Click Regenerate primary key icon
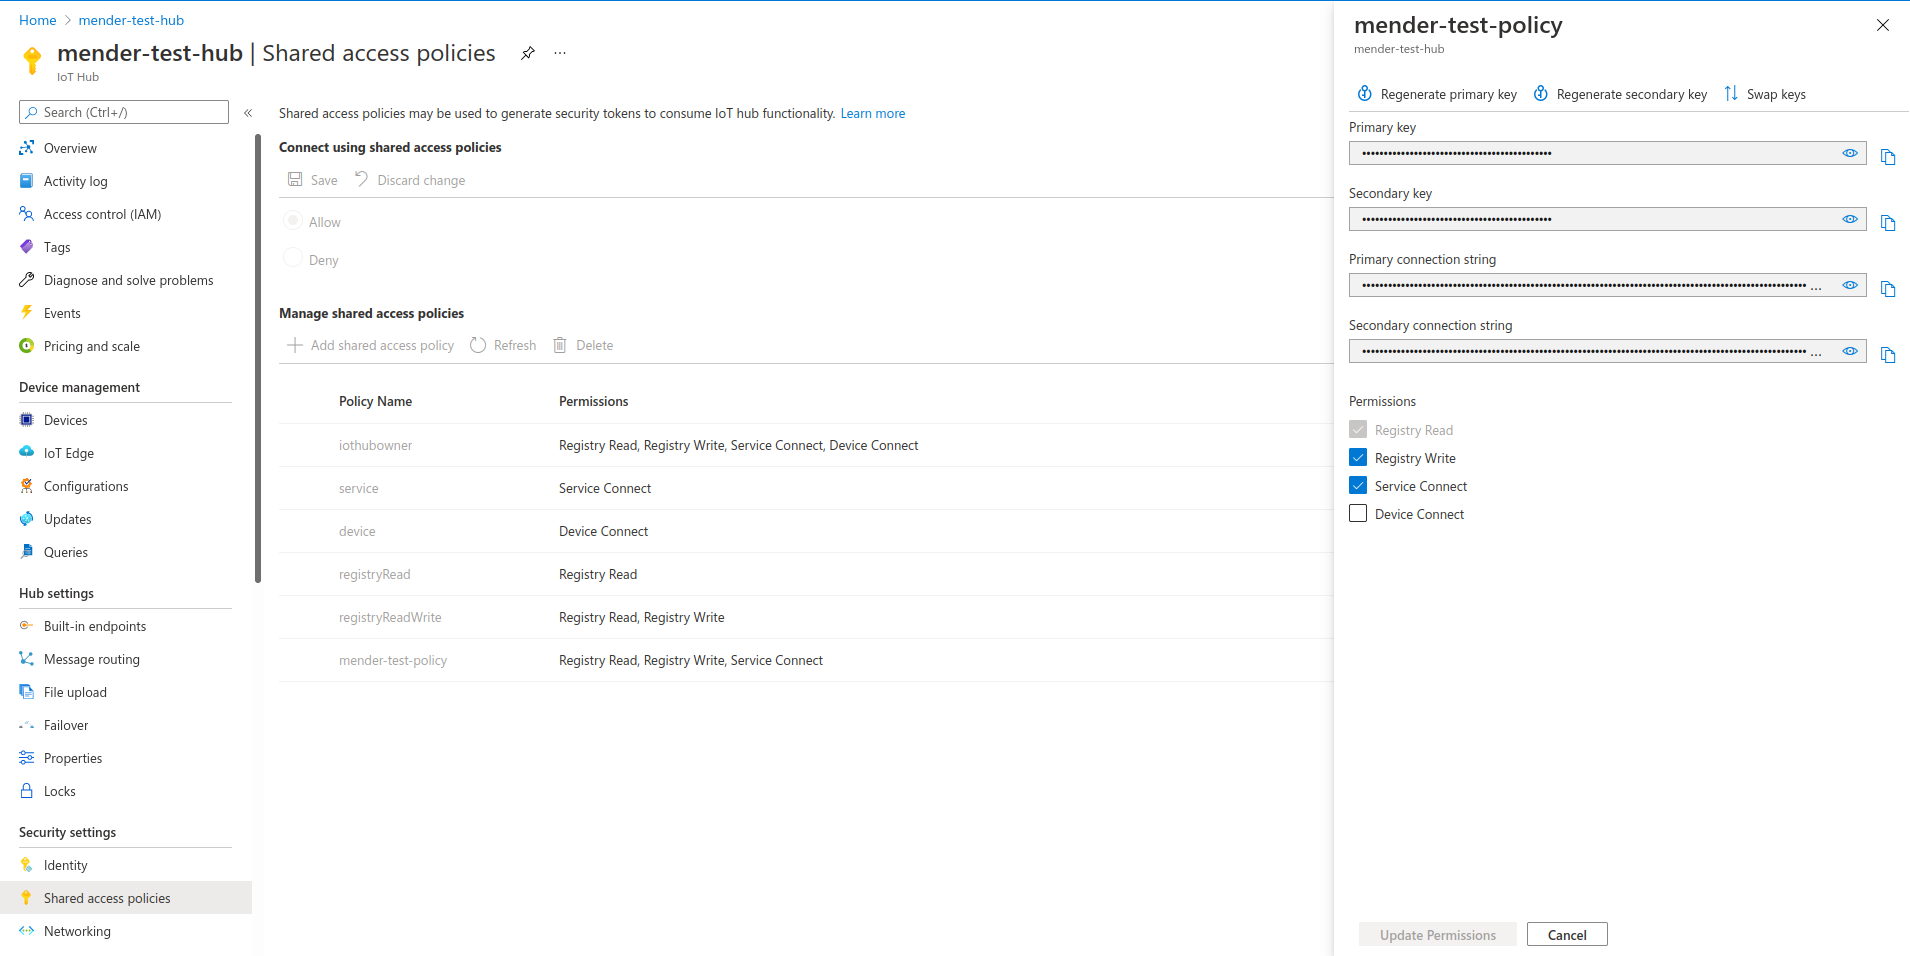This screenshot has height=956, width=1910. tap(1364, 94)
